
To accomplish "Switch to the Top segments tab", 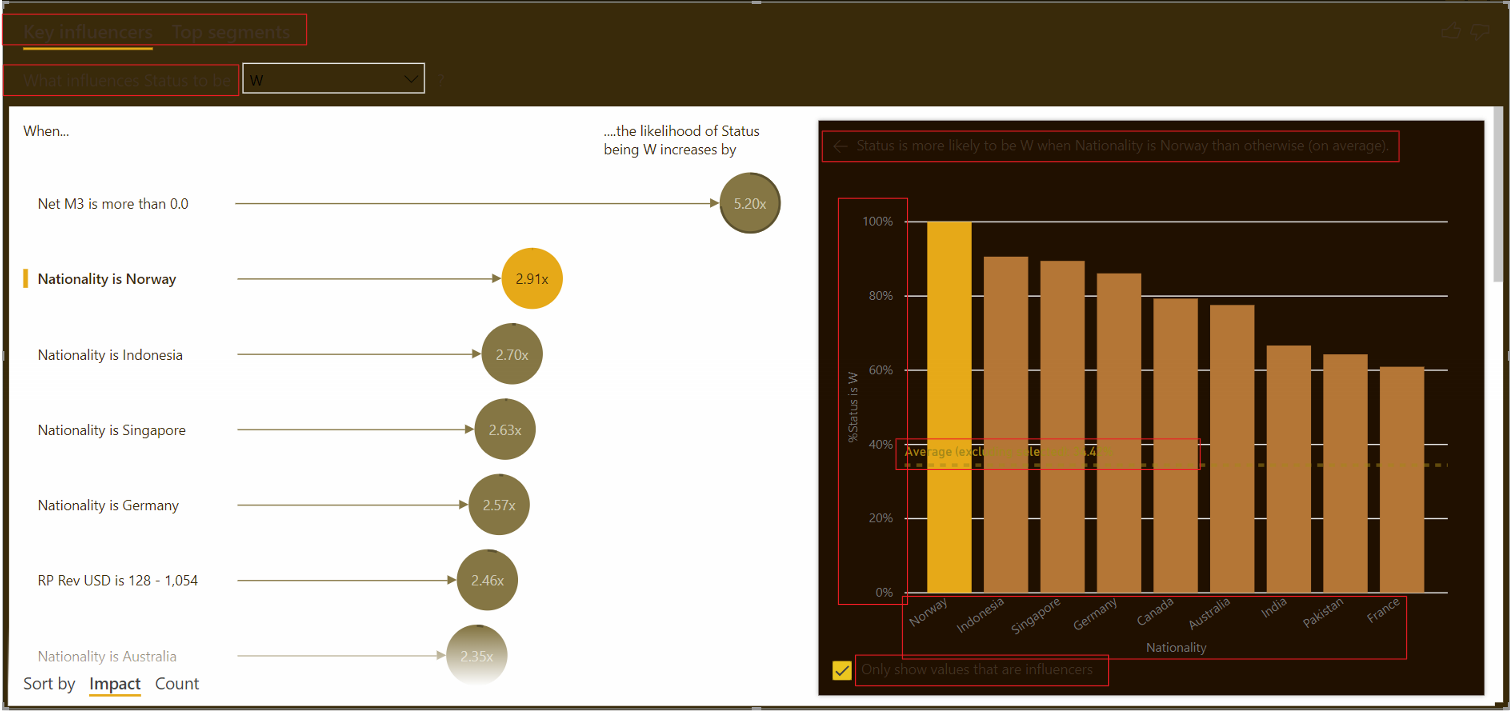I will 231,32.
